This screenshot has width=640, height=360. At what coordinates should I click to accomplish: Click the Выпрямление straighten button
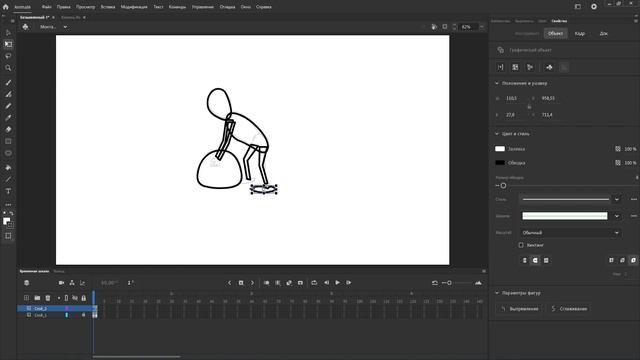point(520,309)
